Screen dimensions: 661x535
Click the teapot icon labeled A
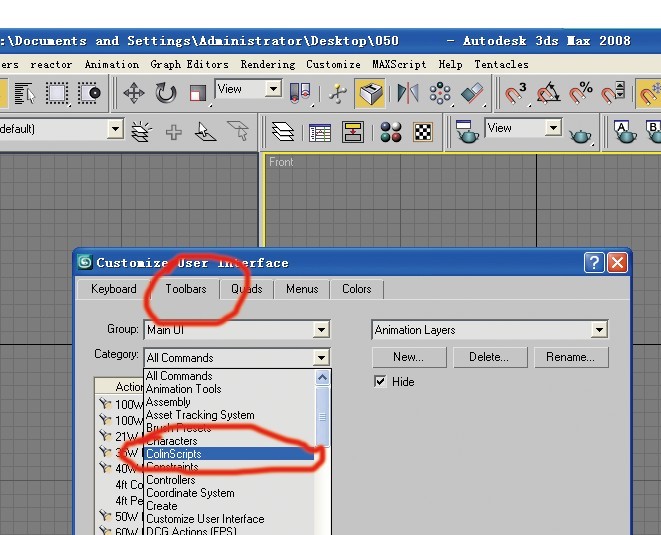tap(625, 132)
